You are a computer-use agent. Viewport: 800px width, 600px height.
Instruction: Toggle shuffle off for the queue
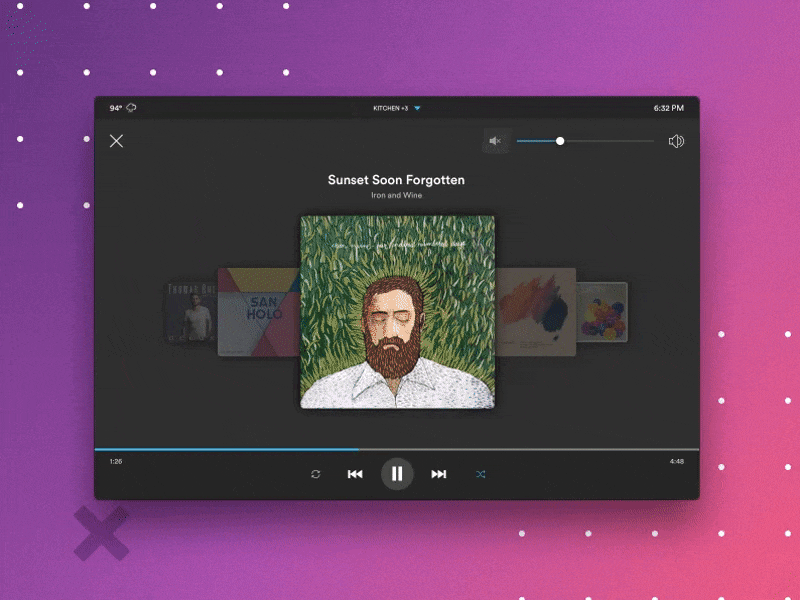pyautogui.click(x=481, y=474)
